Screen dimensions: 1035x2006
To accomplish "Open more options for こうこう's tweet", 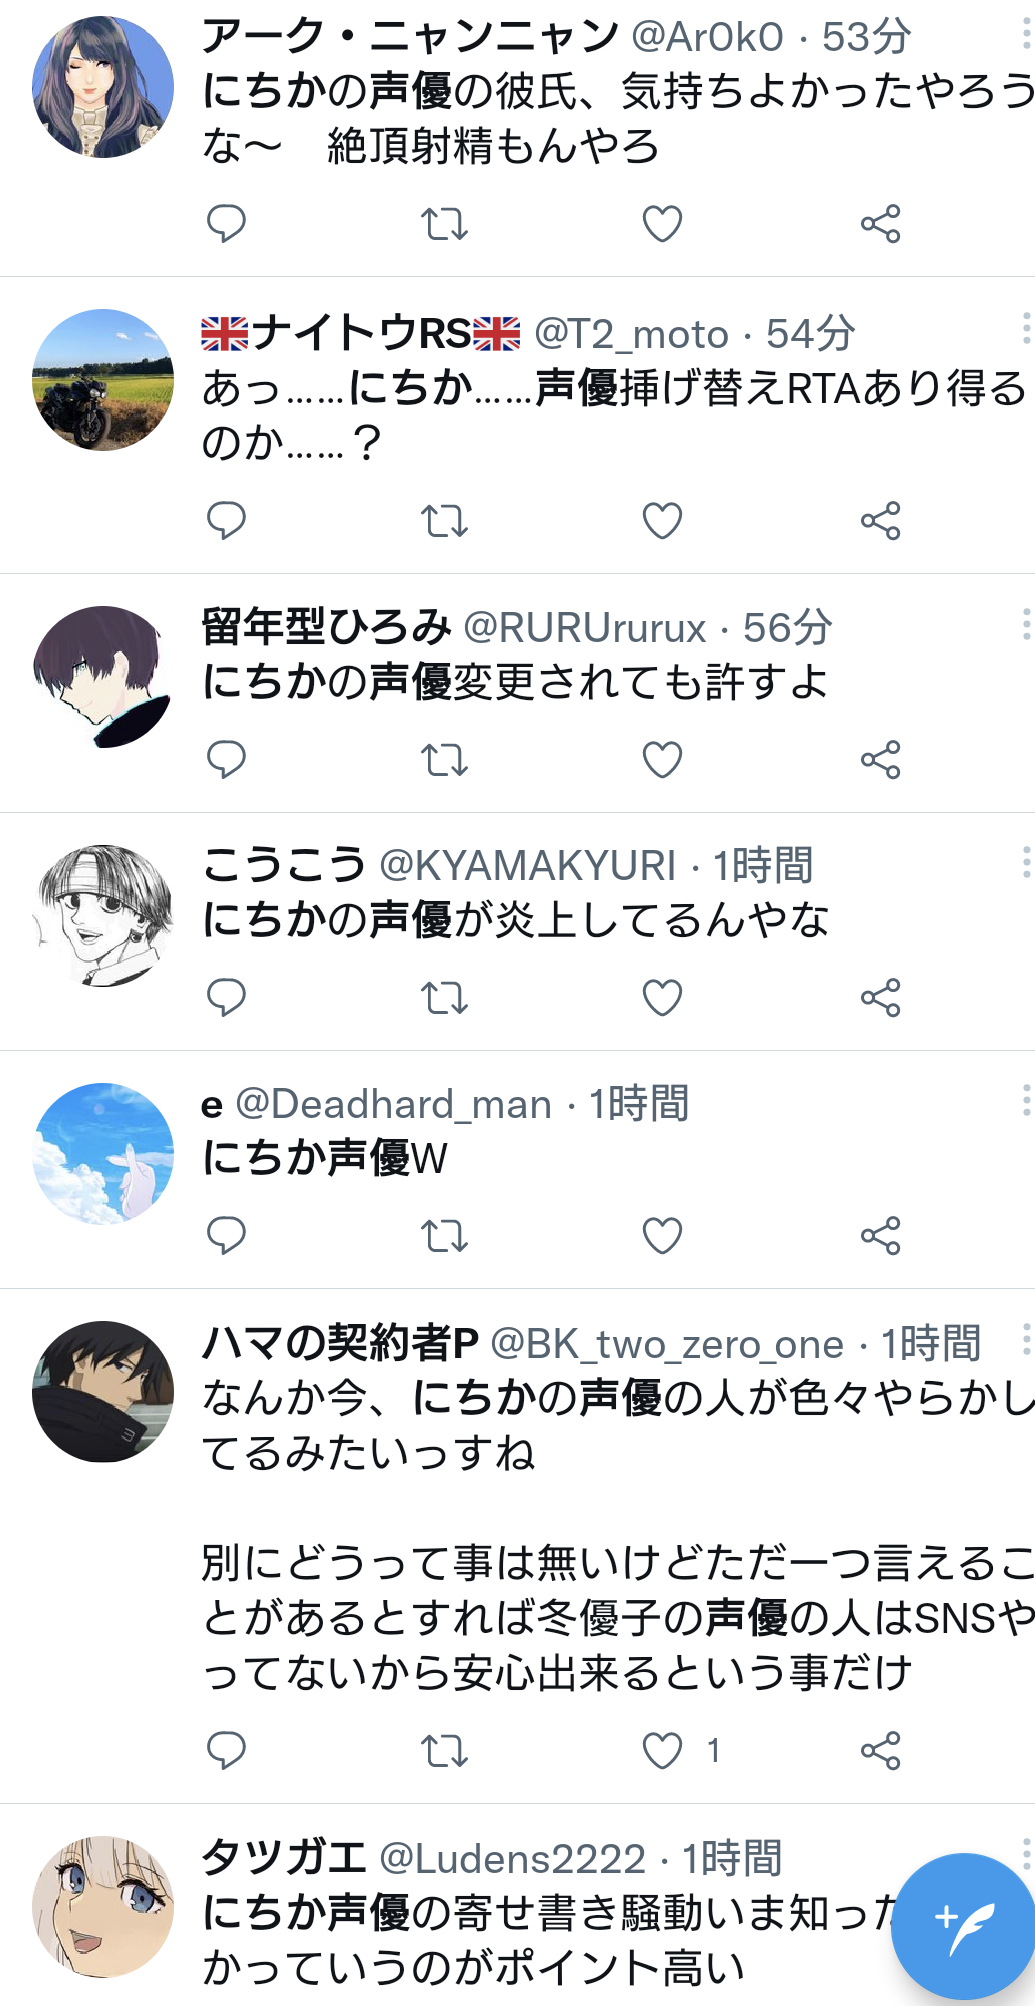I will 1026,862.
